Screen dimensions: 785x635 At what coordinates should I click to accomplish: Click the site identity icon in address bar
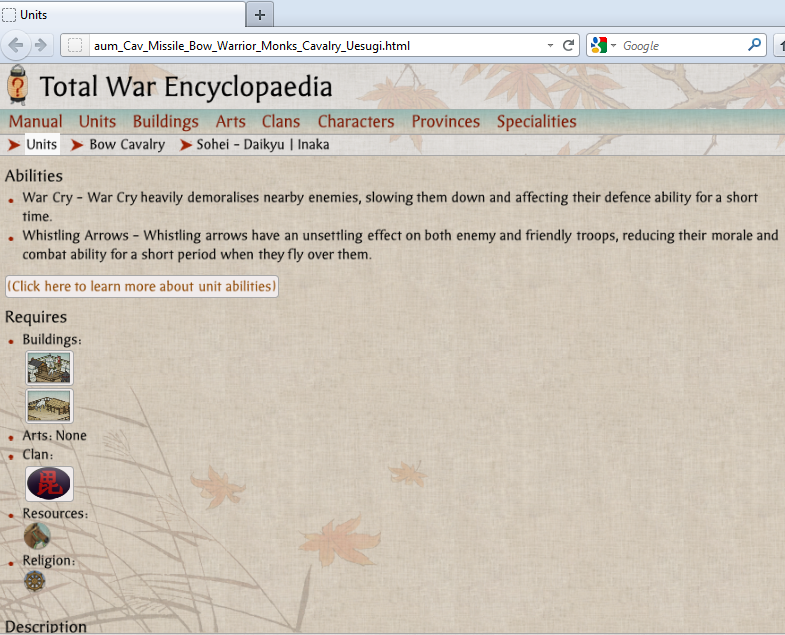(75, 46)
